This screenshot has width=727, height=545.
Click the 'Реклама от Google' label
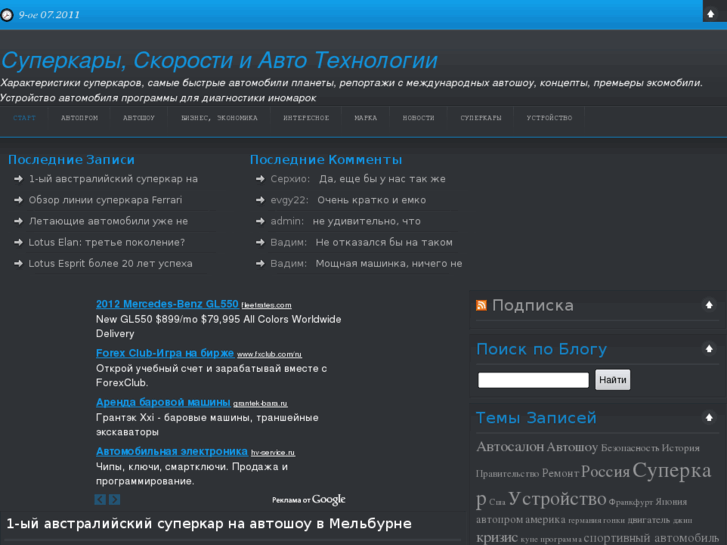tap(309, 500)
